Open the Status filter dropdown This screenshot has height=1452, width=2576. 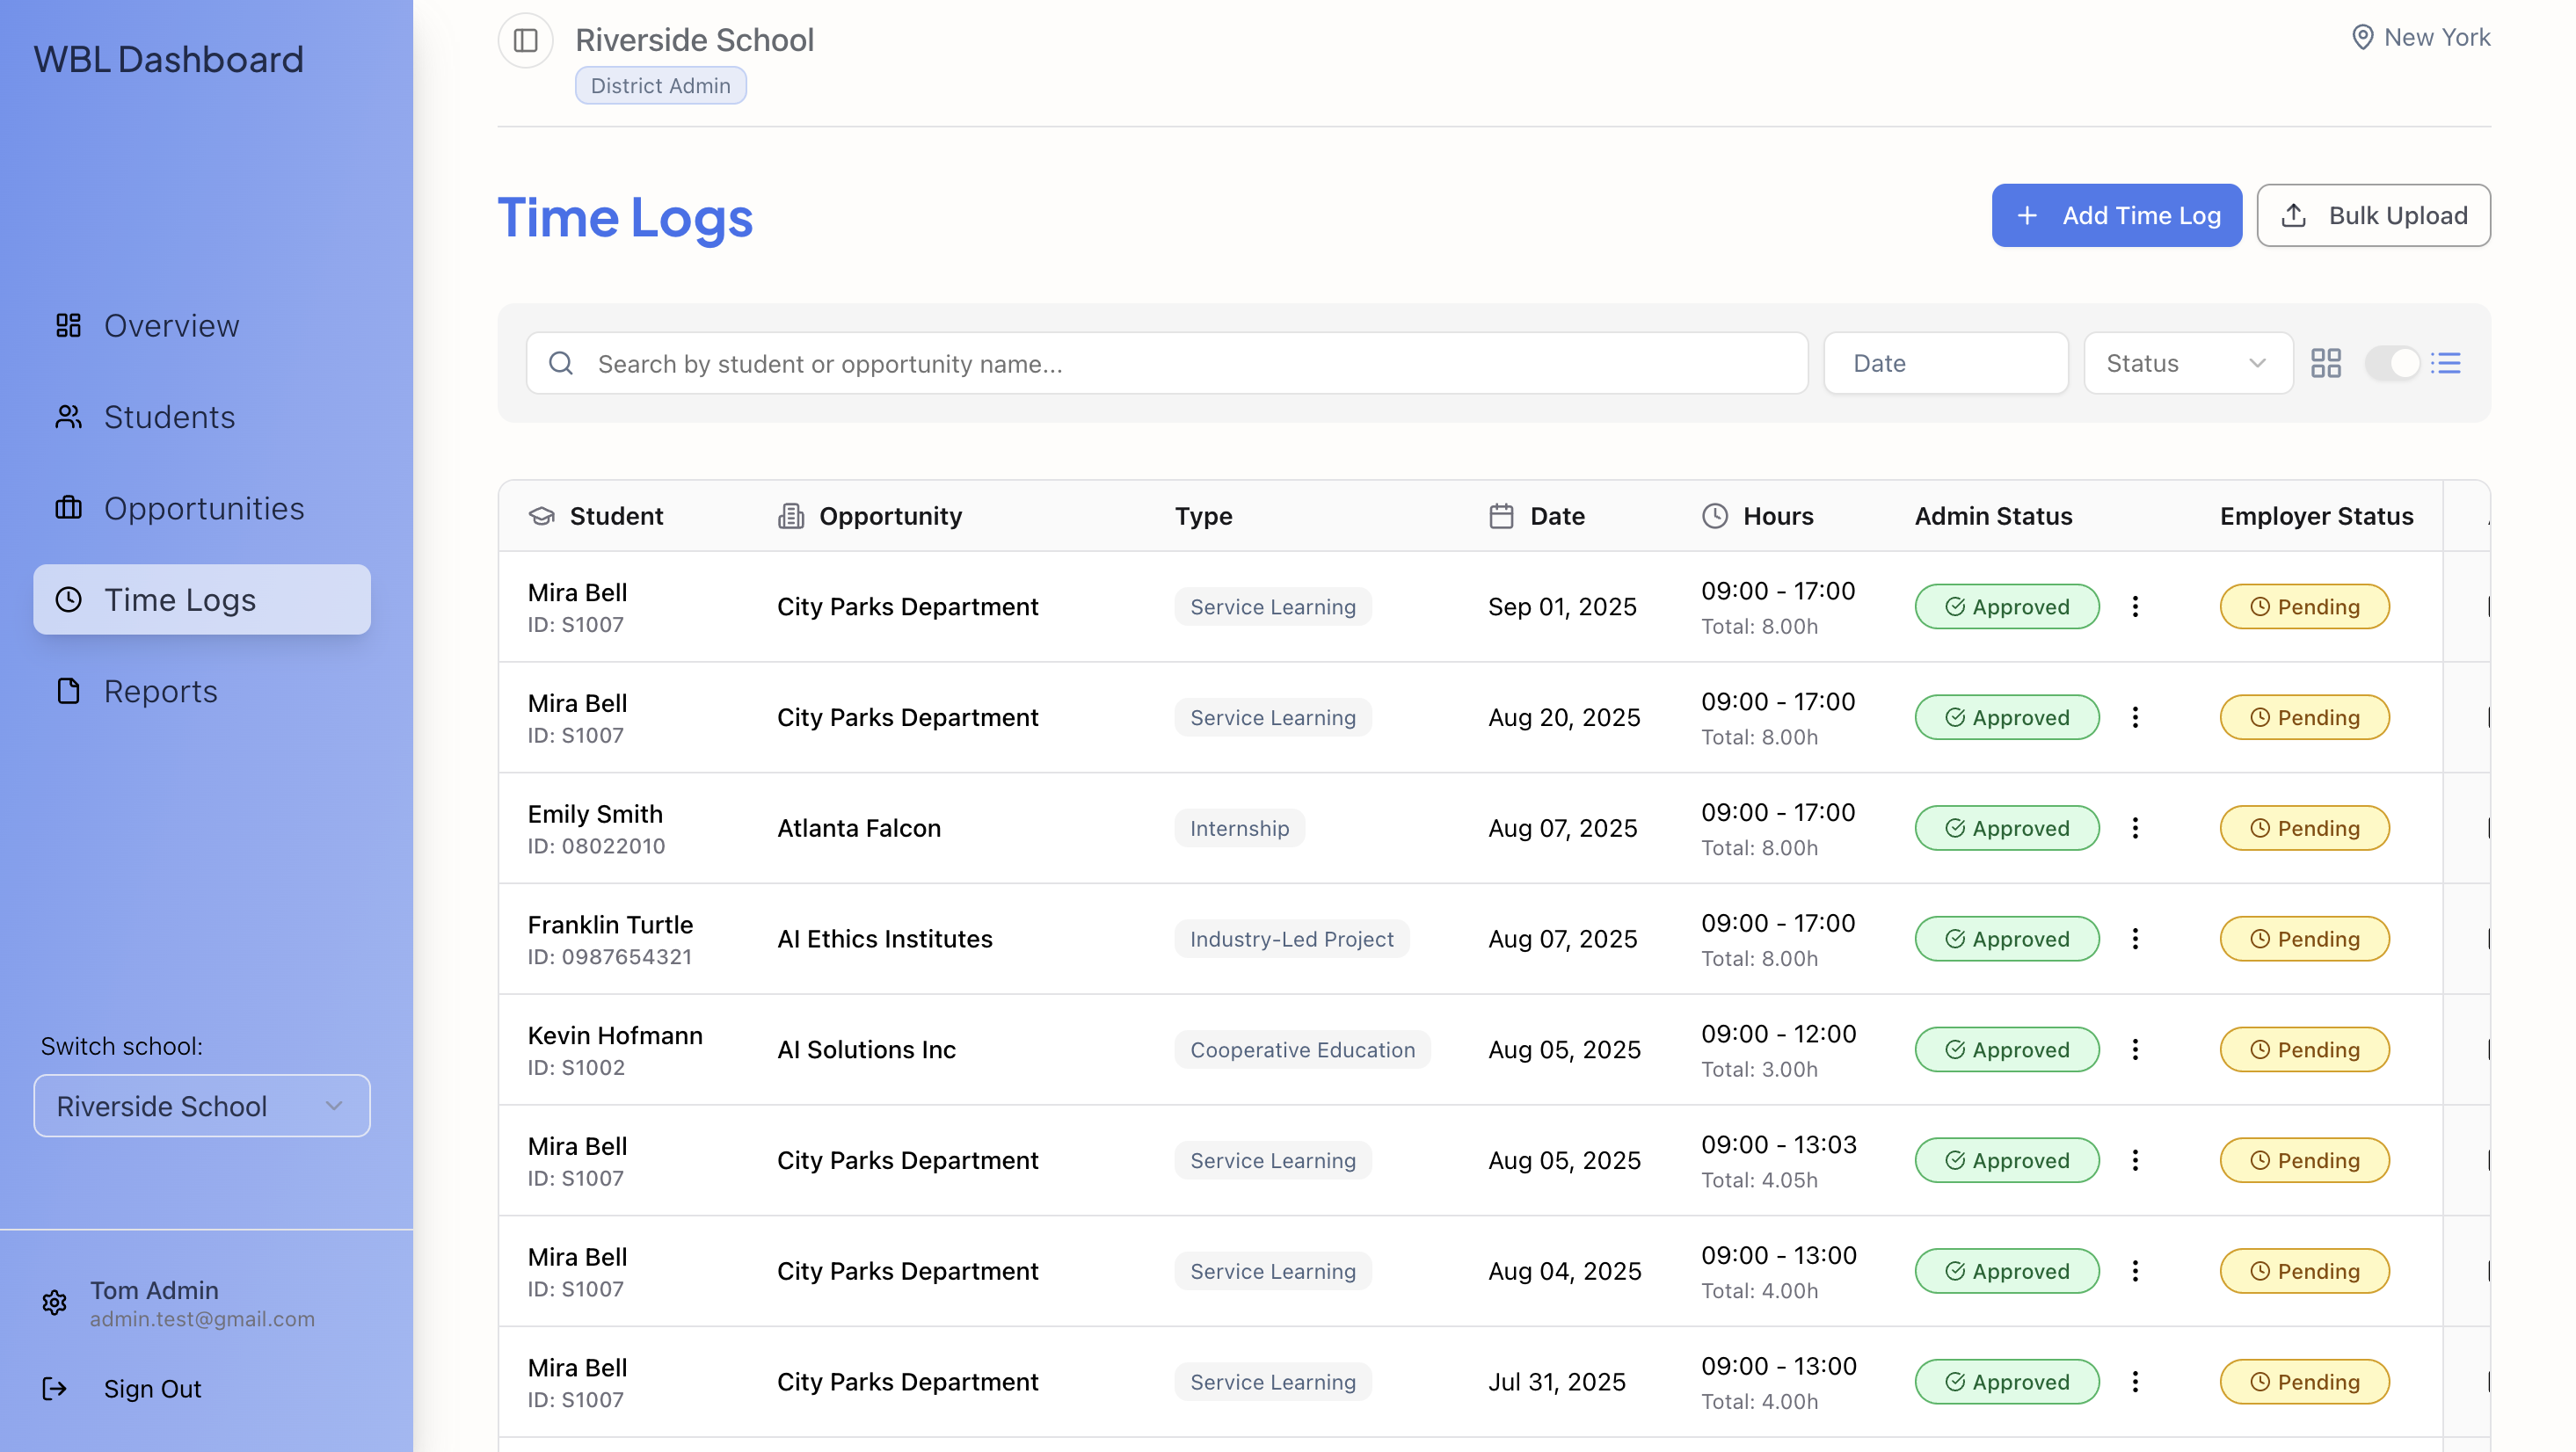[2188, 362]
